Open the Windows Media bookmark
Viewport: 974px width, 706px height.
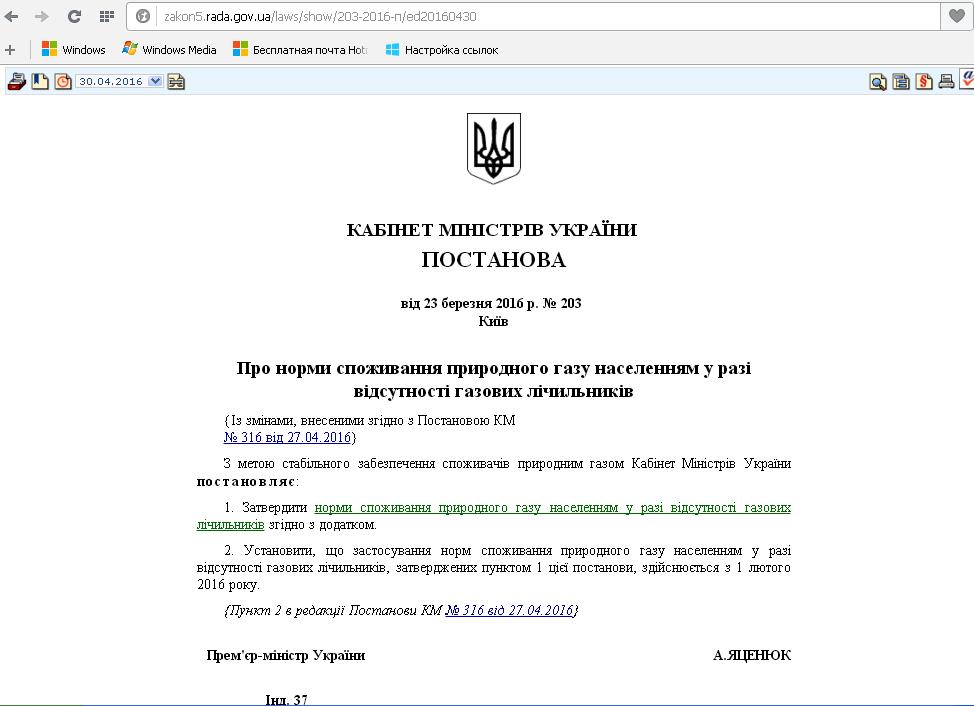tap(169, 49)
